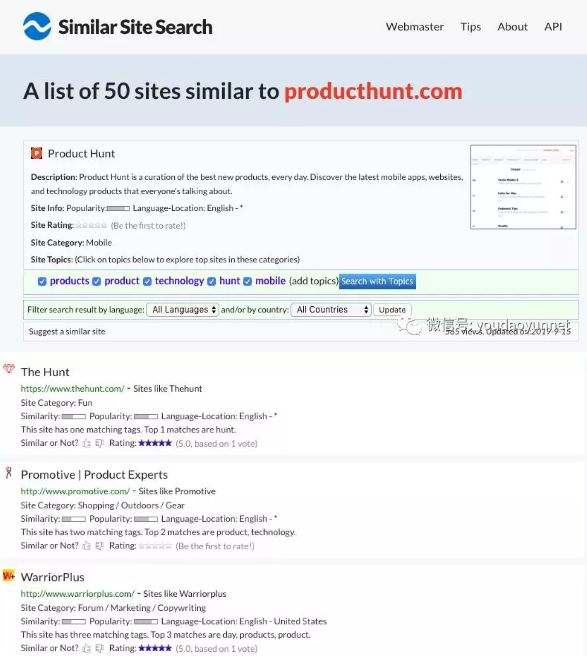Open the All Languages dropdown
This screenshot has width=587, height=656.
pos(182,310)
